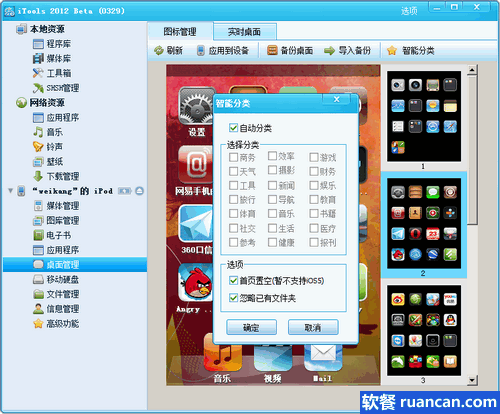Screen dimensions: 500x414
Task: Open 铃声 ringtones
Action: [48, 147]
